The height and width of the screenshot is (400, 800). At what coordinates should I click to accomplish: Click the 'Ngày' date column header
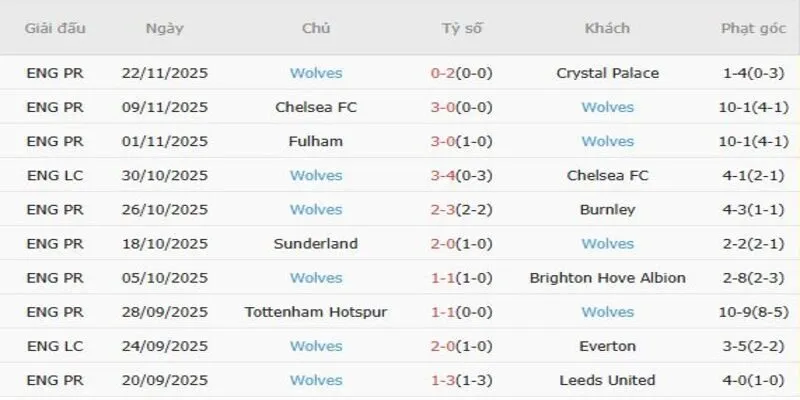point(164,28)
